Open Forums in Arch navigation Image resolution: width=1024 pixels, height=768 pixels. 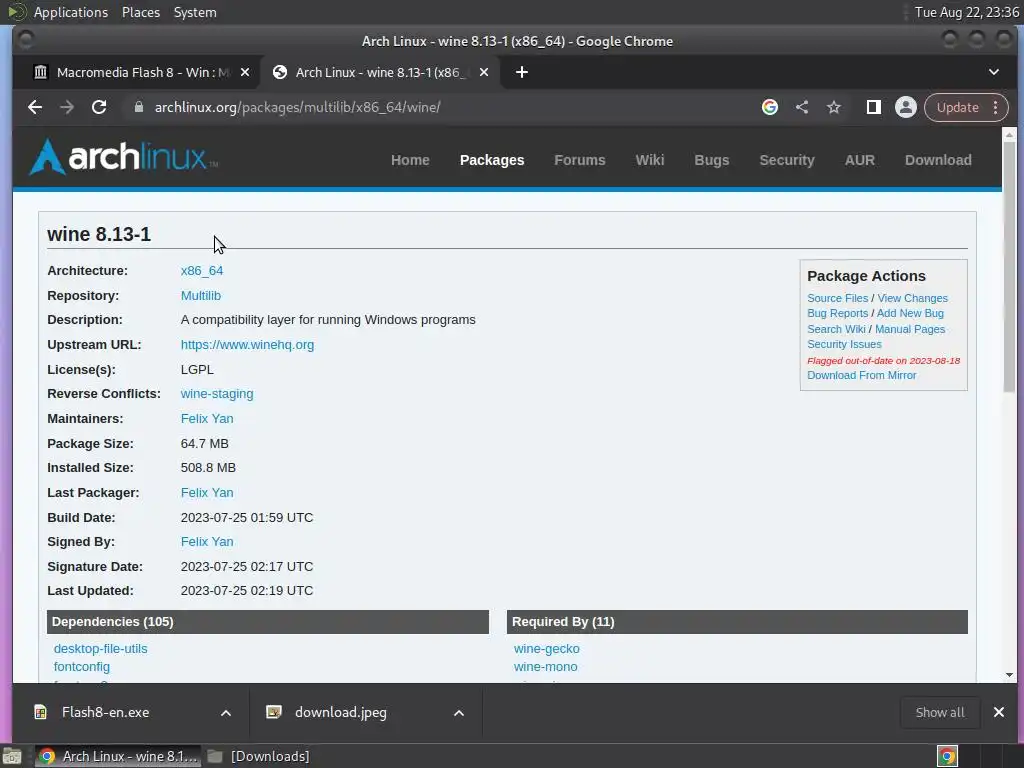(580, 160)
